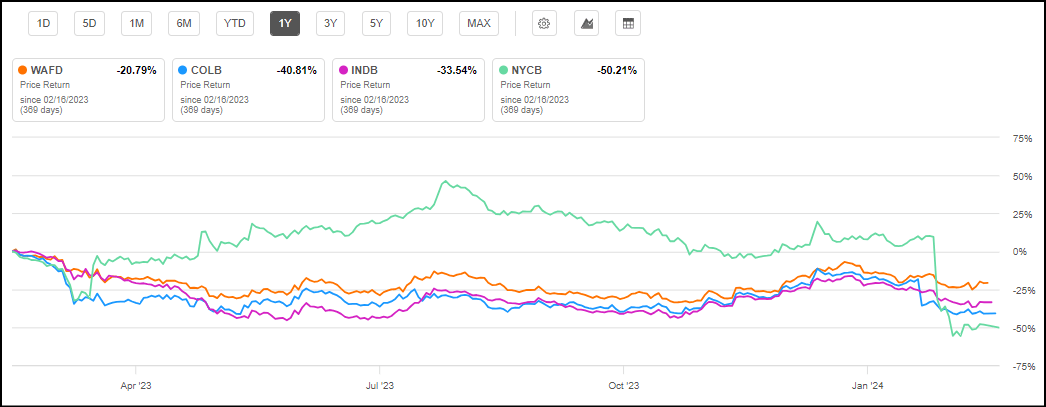Toggle the NYCB price return card
The image size is (1046, 407).
(x=568, y=90)
